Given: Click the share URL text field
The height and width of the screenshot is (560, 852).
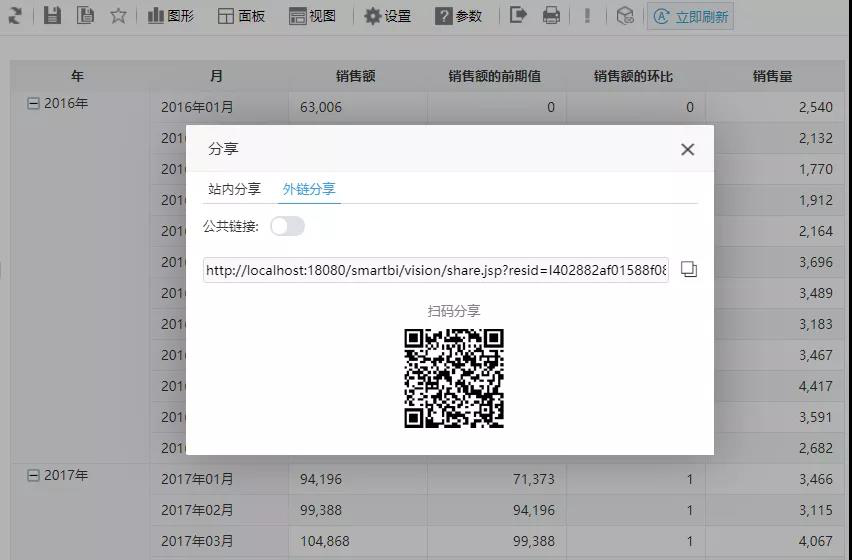Looking at the screenshot, I should (436, 270).
